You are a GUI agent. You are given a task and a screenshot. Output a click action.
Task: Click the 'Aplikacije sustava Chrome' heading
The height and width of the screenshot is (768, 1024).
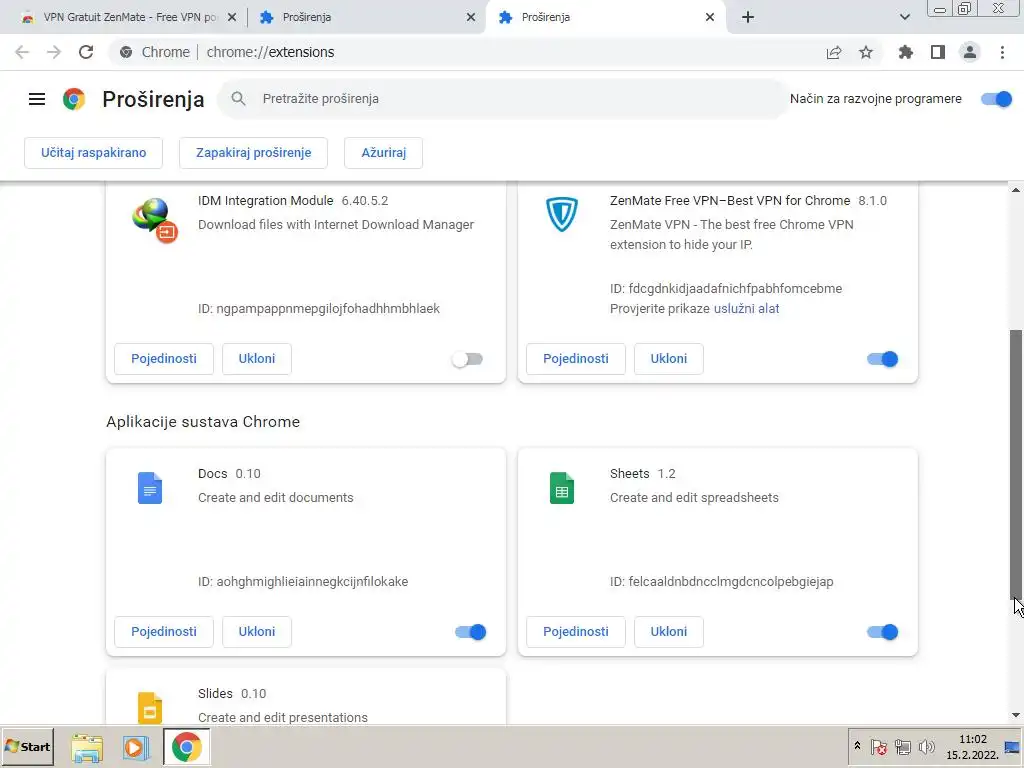(x=203, y=422)
